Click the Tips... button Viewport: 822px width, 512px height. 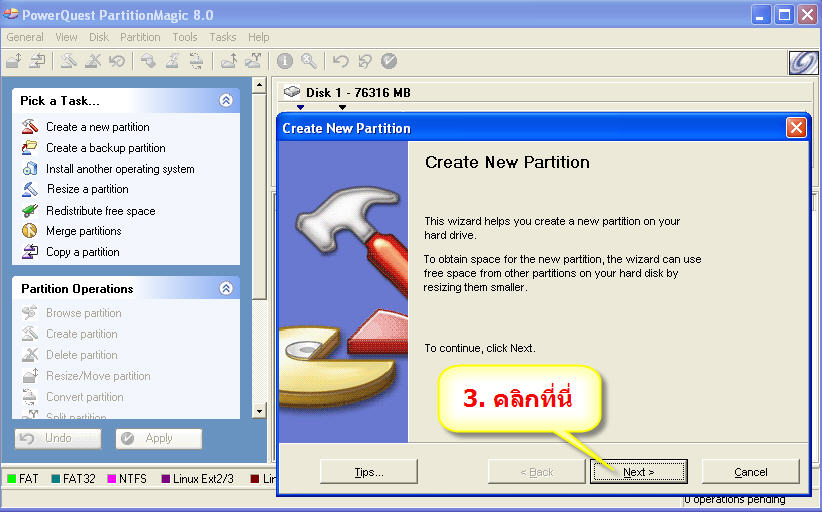click(x=369, y=472)
